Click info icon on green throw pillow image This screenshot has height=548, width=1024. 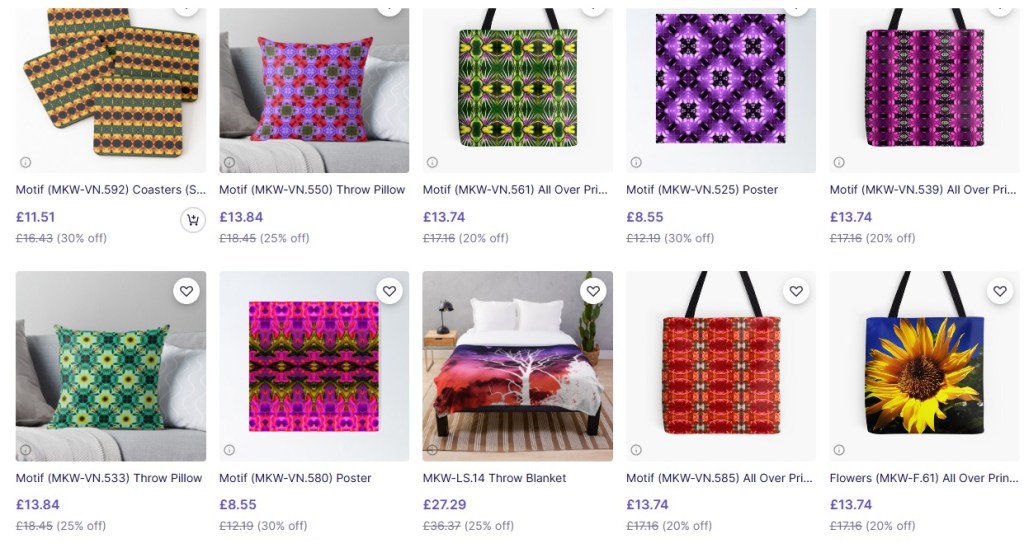(26, 450)
